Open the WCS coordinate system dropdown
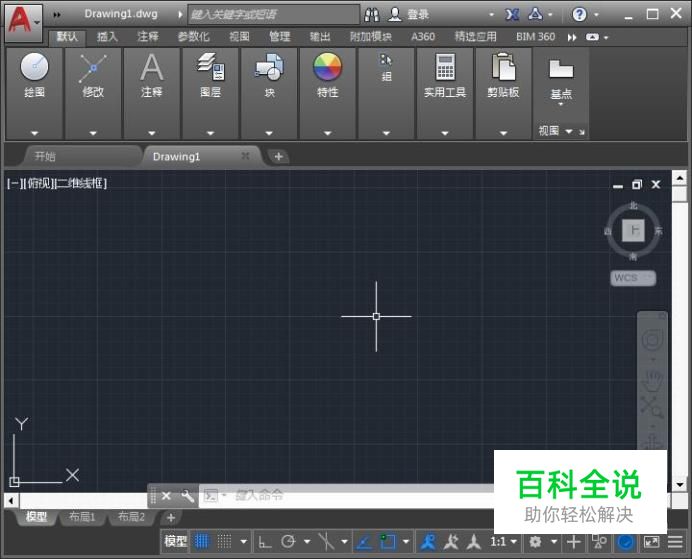This screenshot has width=692, height=559. tap(633, 278)
